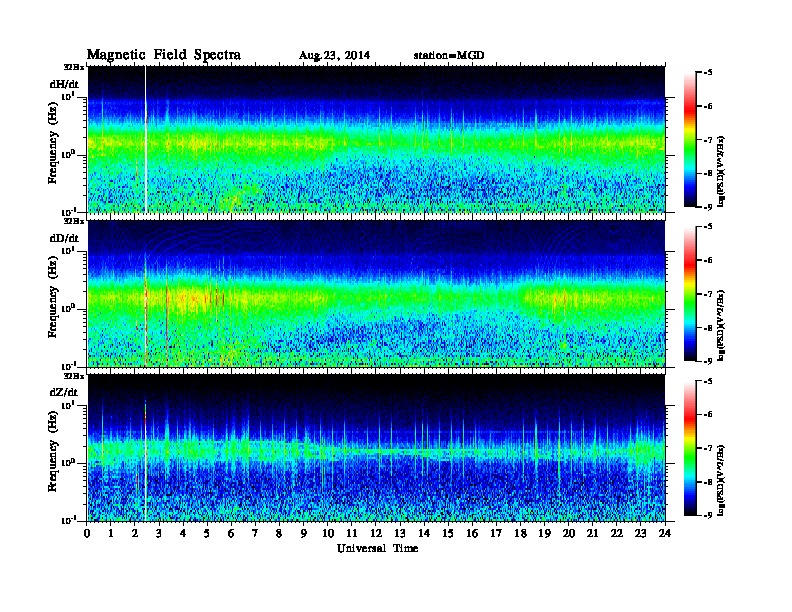This screenshot has height=612, width=792.
Task: Click the hour 22 tick label
Action: click(x=617, y=533)
